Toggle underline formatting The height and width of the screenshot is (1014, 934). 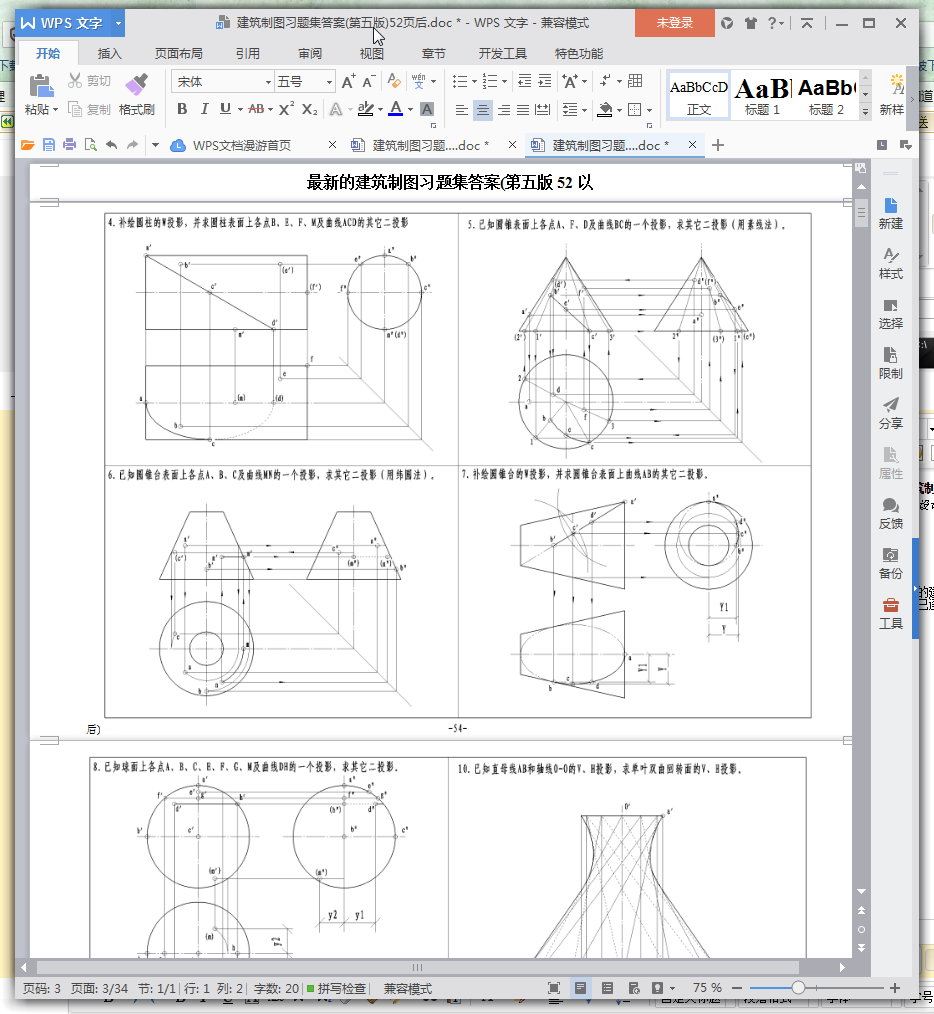225,109
